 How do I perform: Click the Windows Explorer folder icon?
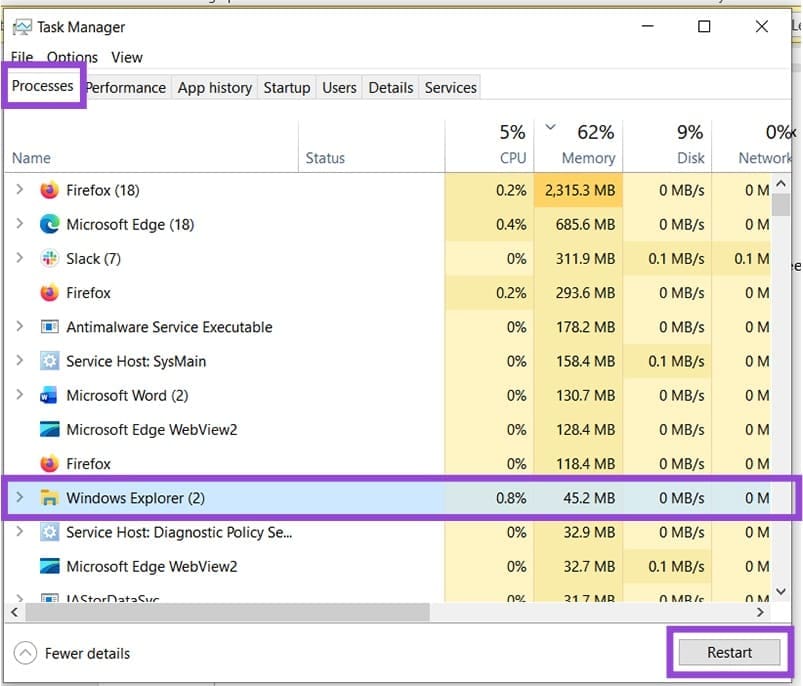click(50, 497)
